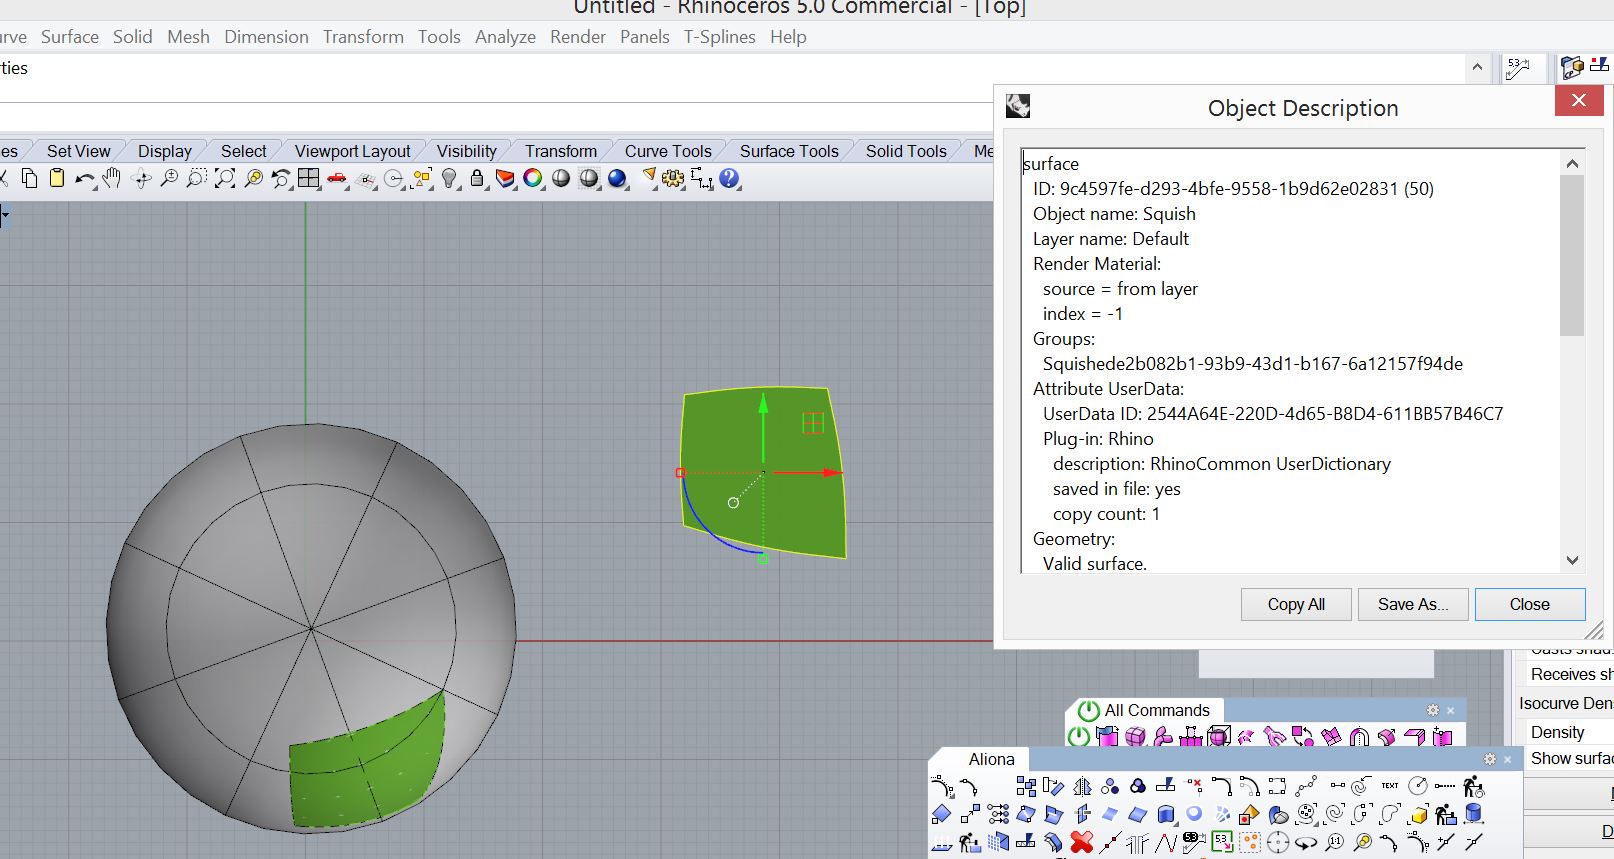Open the four-viewport layout icon
The width and height of the screenshot is (1614, 859).
point(309,179)
